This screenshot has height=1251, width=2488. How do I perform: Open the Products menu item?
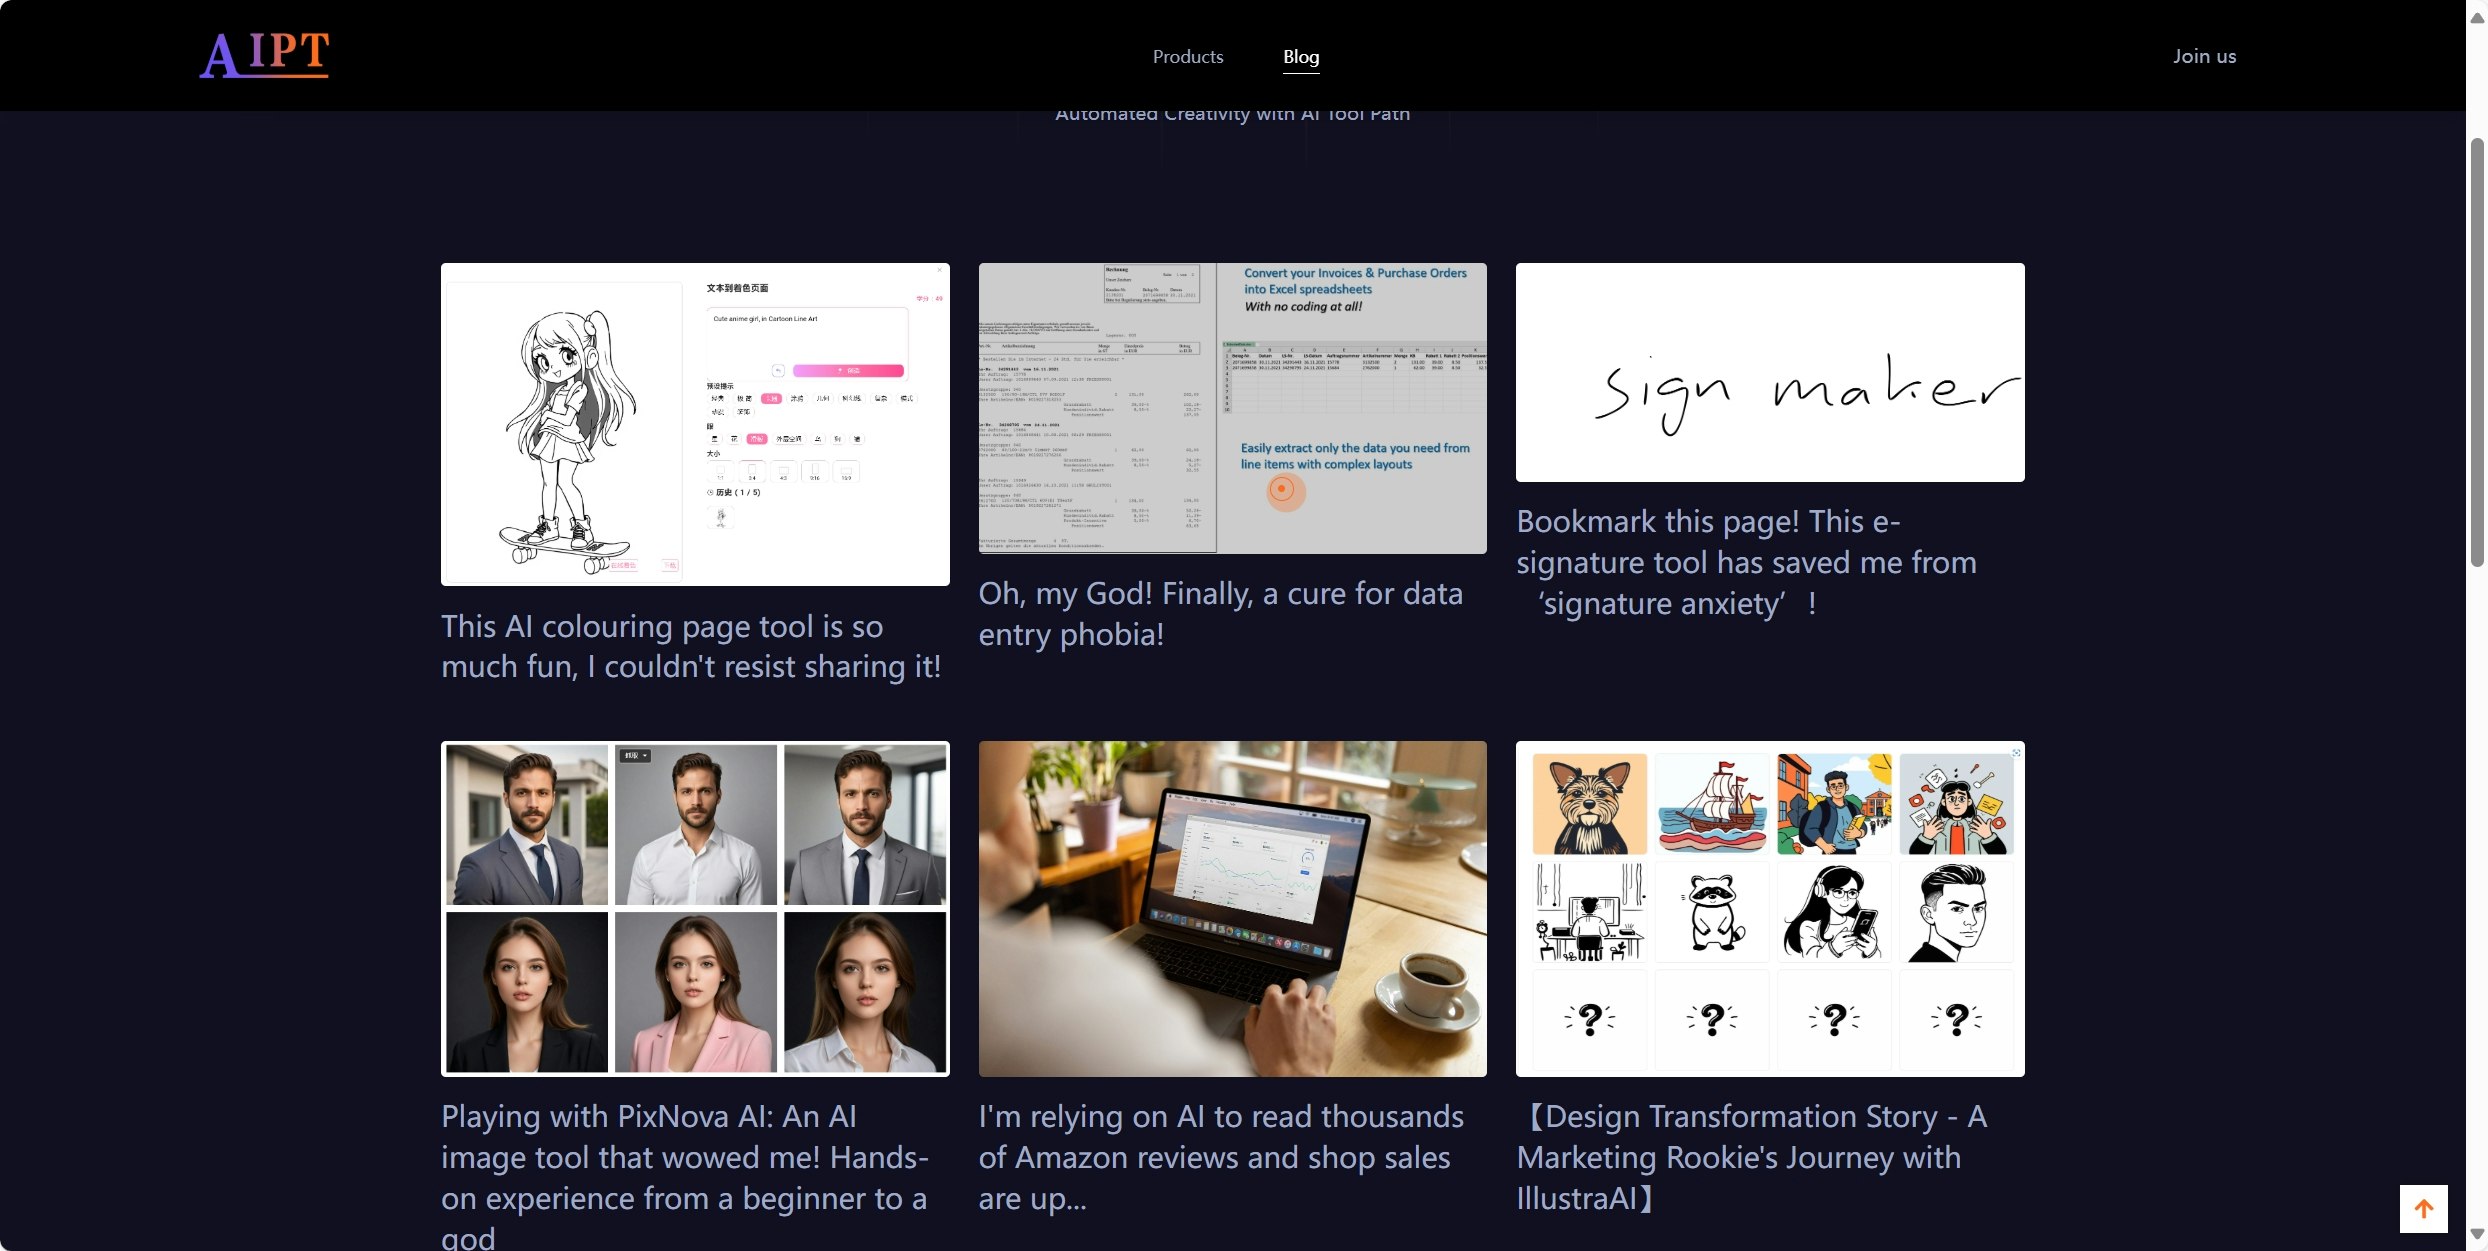pos(1188,56)
